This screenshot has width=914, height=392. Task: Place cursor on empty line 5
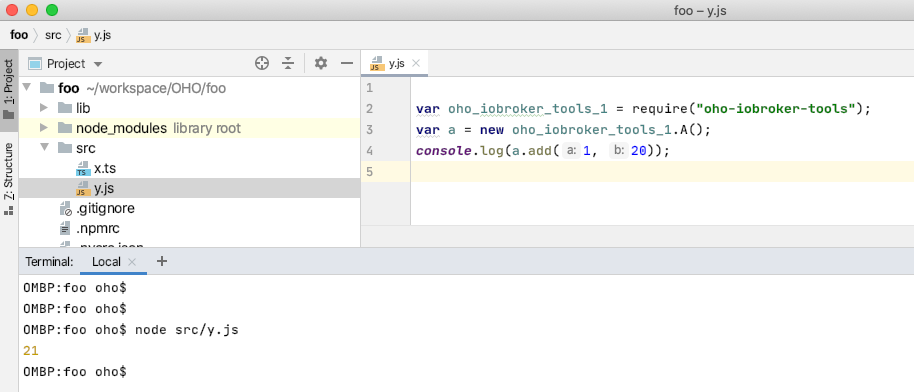click(662, 172)
